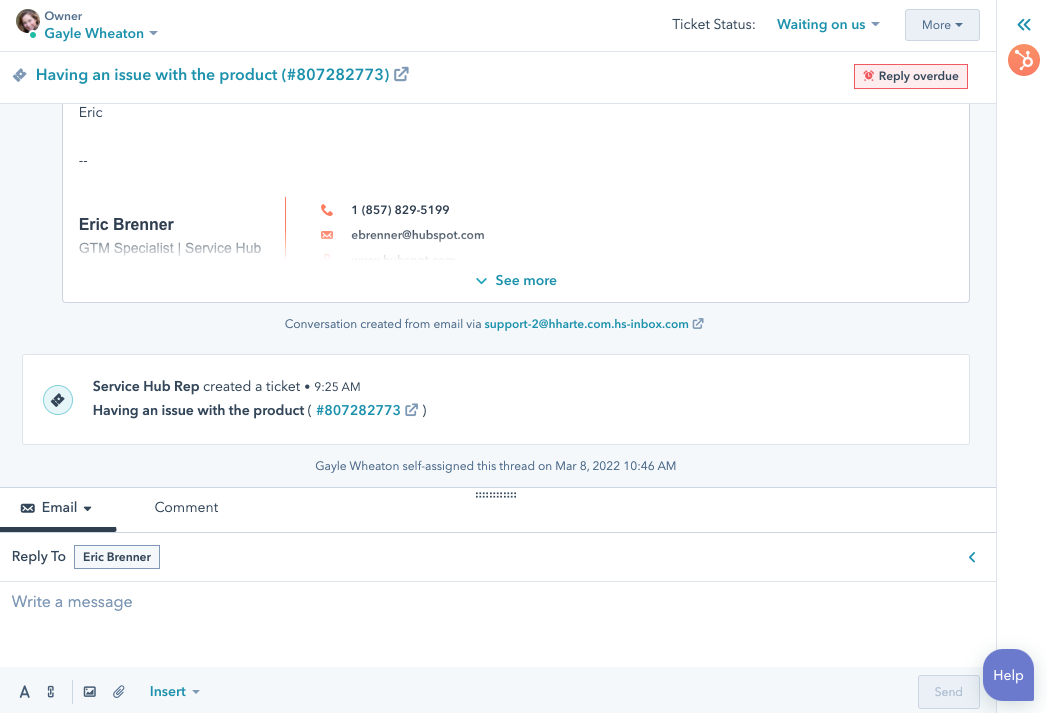The height and width of the screenshot is (713, 1047).
Task: Open the Insert dropdown in the editor toolbar
Action: coord(175,692)
